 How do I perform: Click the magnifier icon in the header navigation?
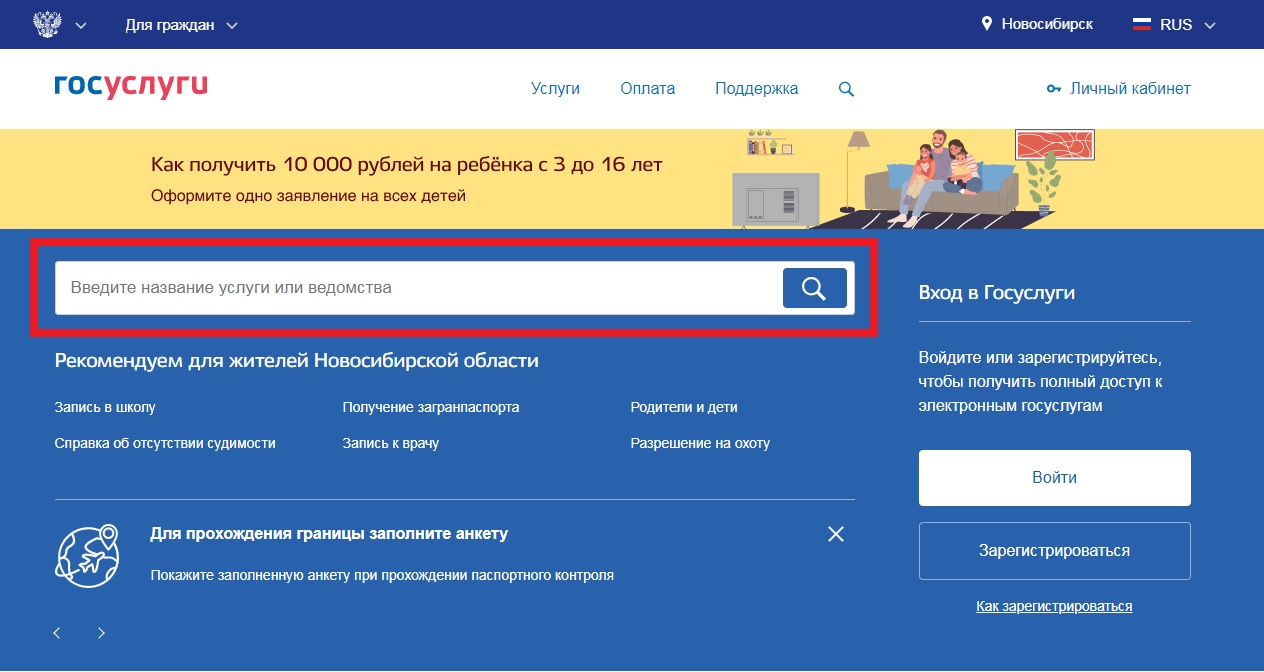(846, 89)
